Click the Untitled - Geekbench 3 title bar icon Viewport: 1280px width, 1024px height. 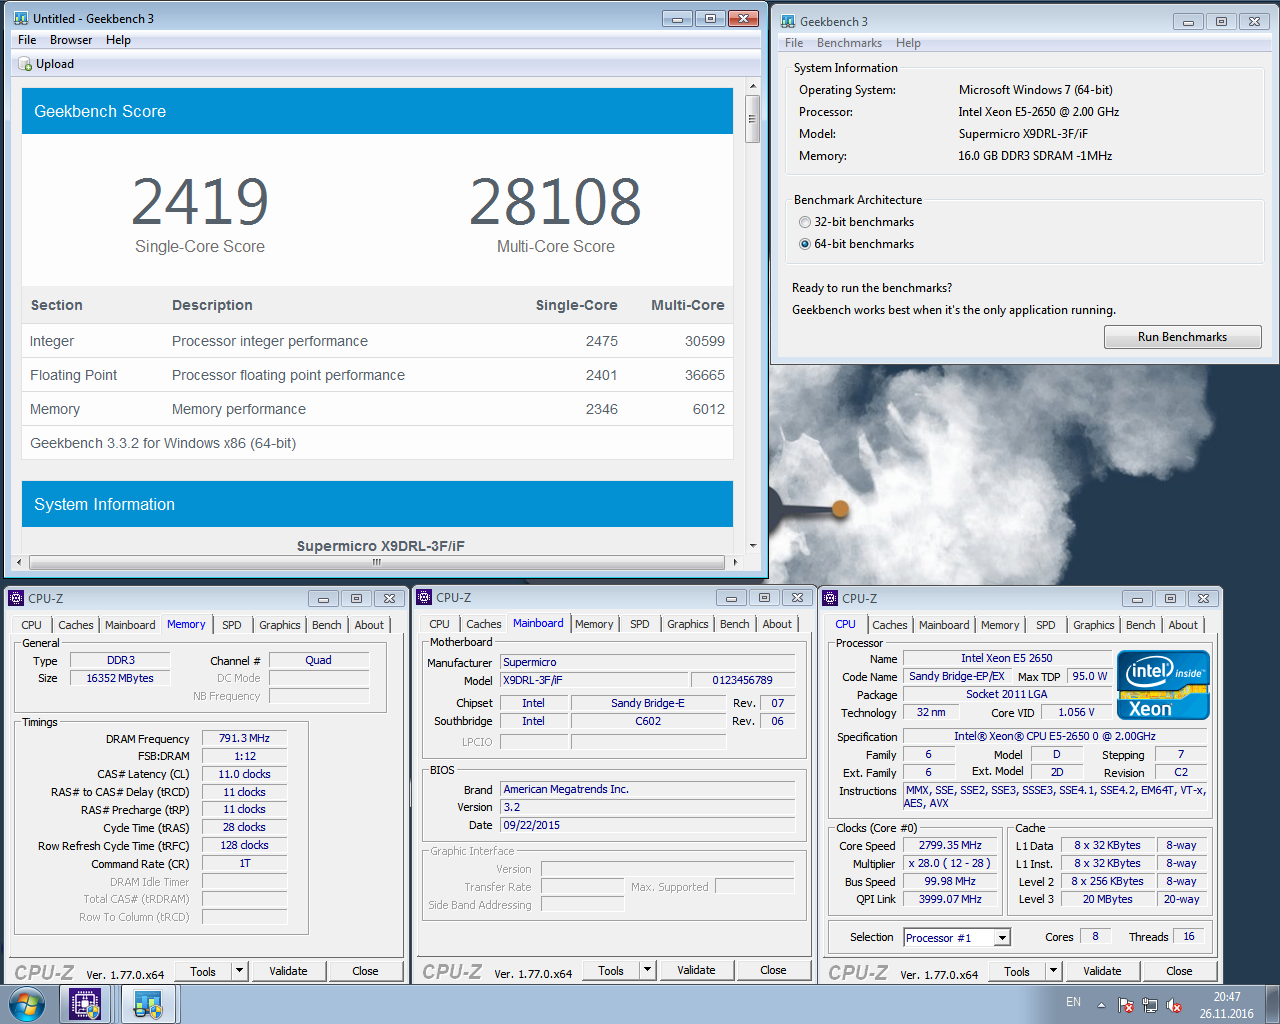(x=20, y=18)
